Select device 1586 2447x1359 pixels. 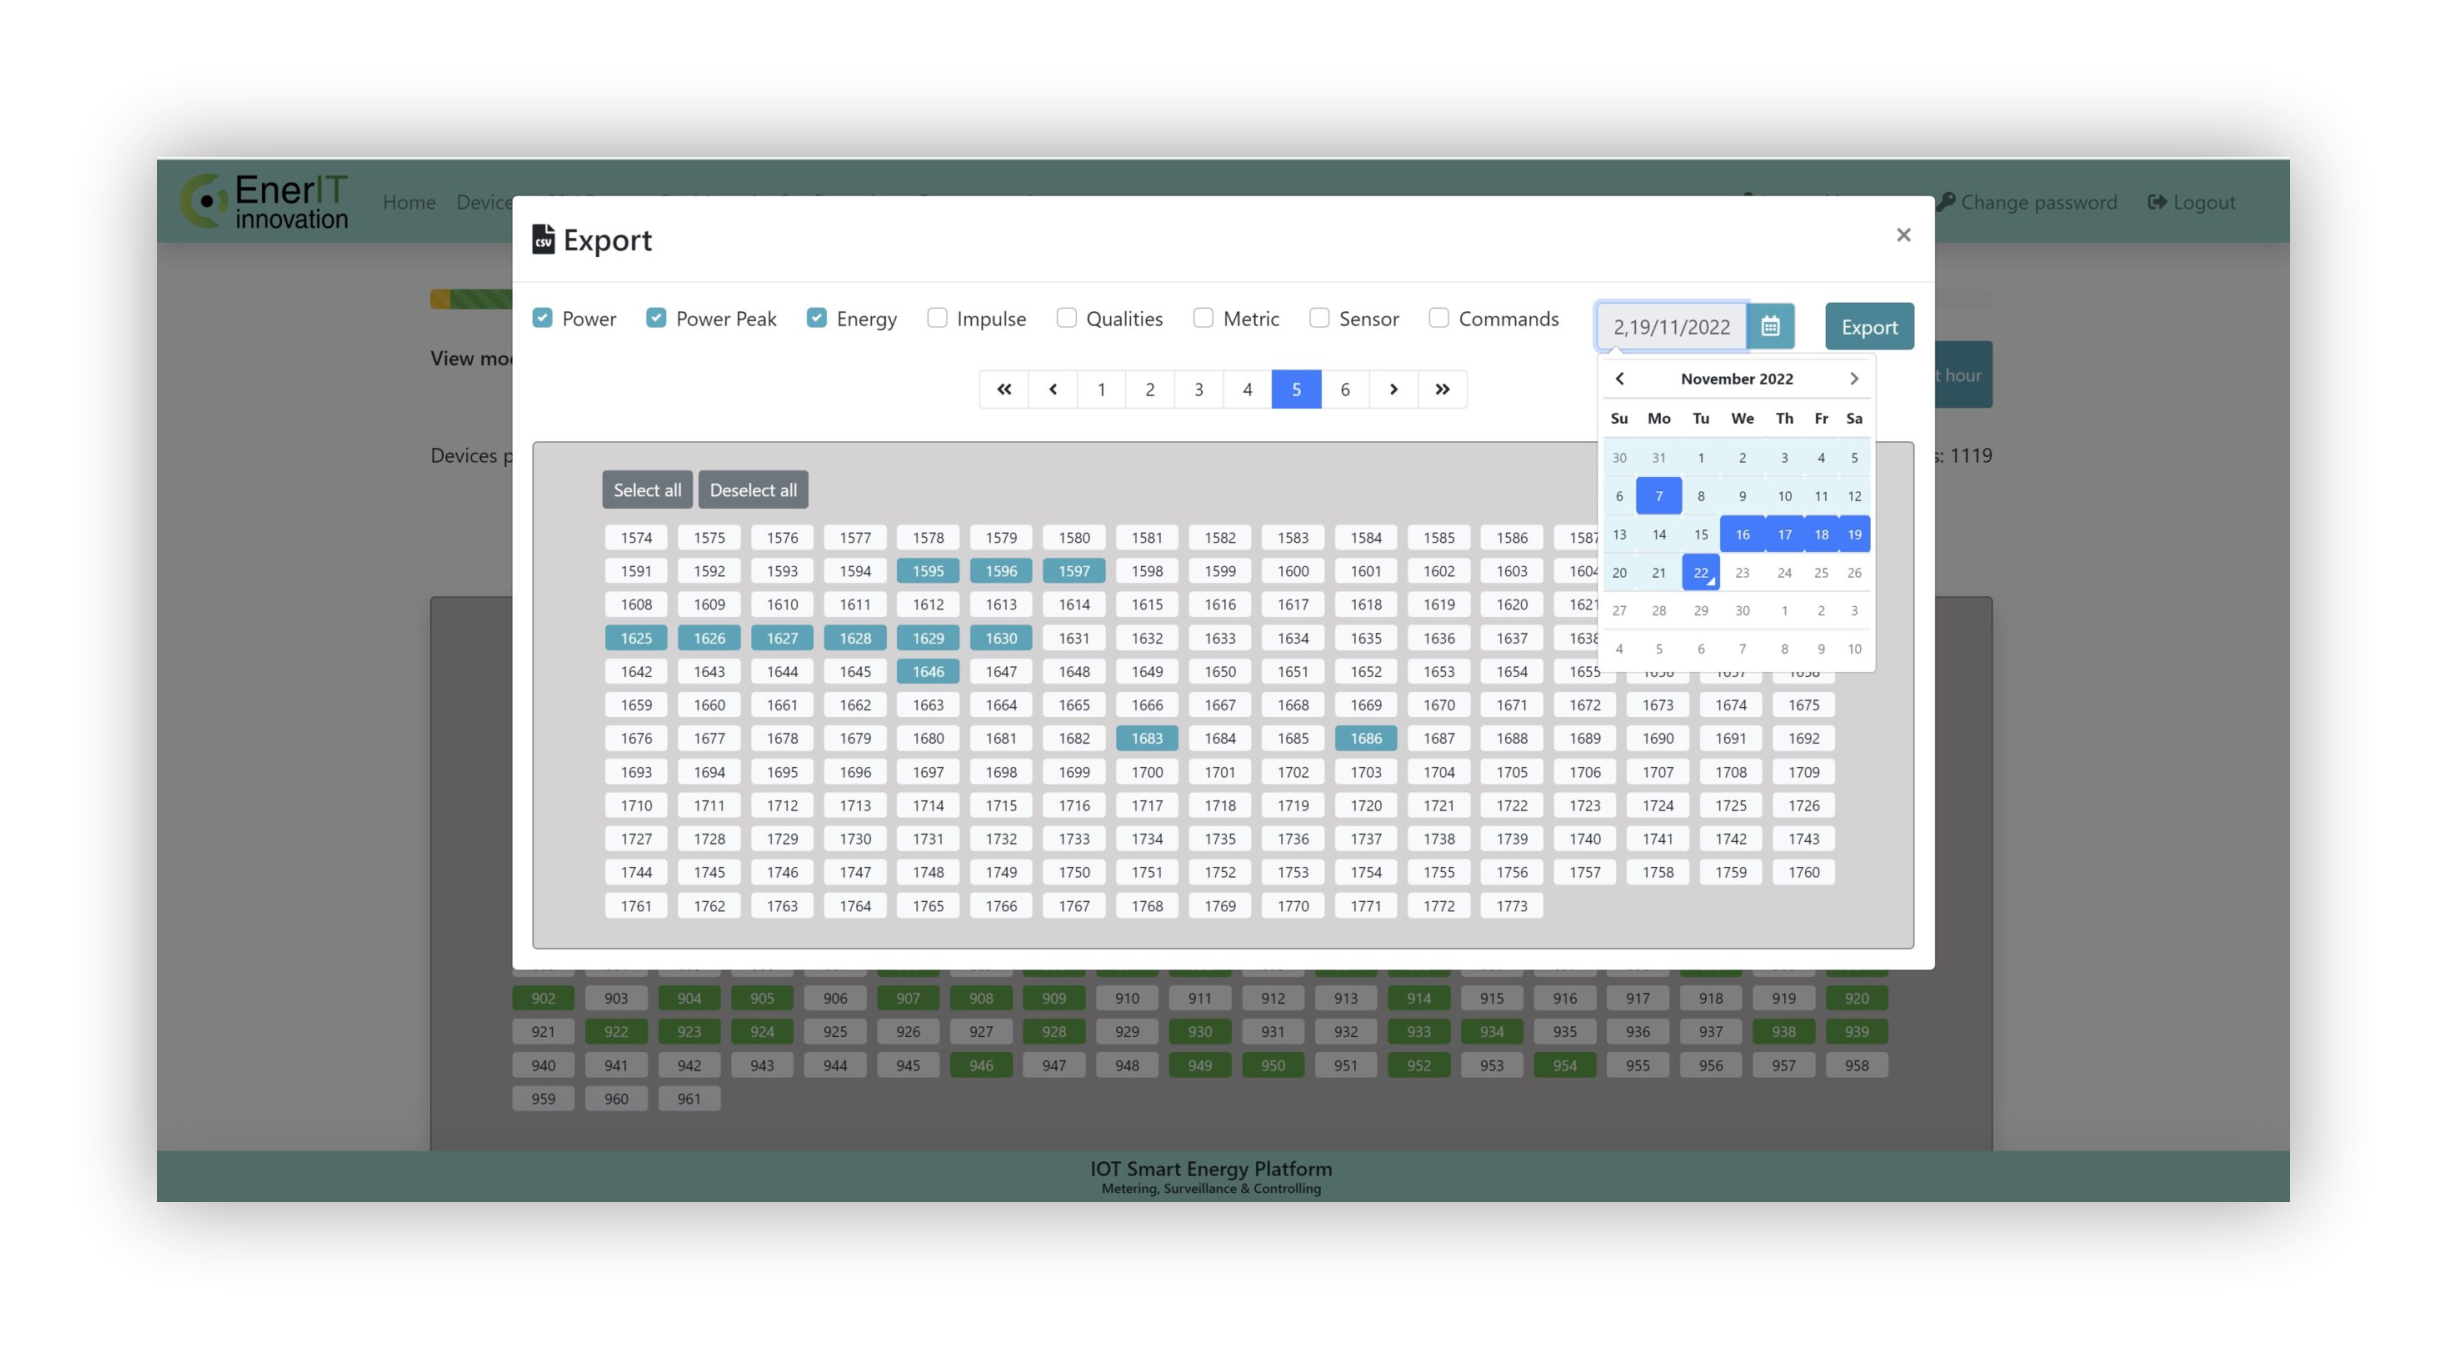point(1512,537)
